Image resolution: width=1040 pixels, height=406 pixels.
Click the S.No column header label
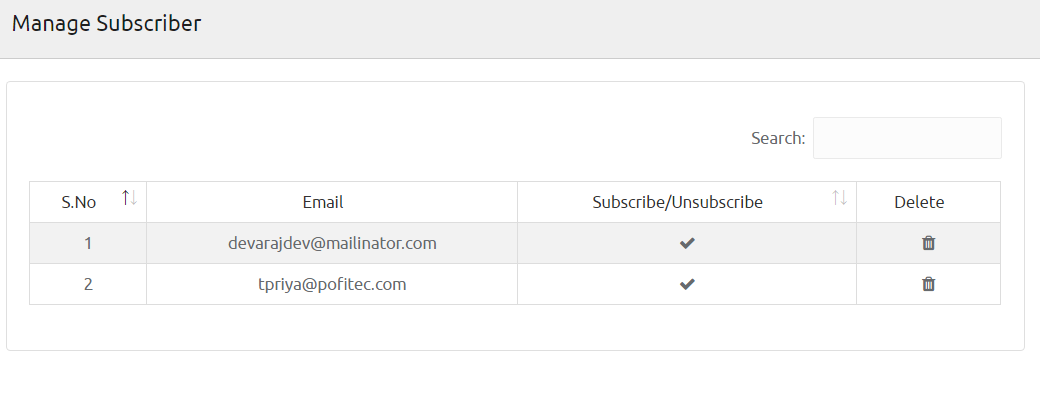(x=79, y=202)
